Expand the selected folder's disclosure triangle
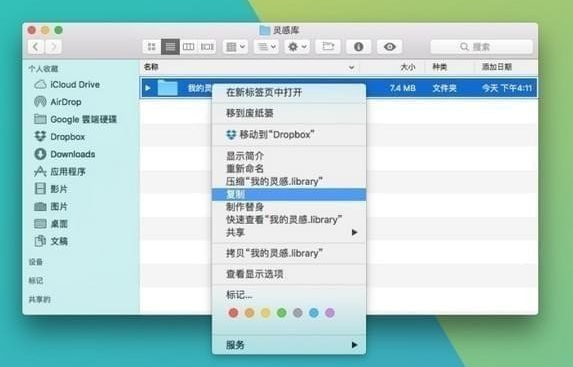 pyautogui.click(x=148, y=88)
